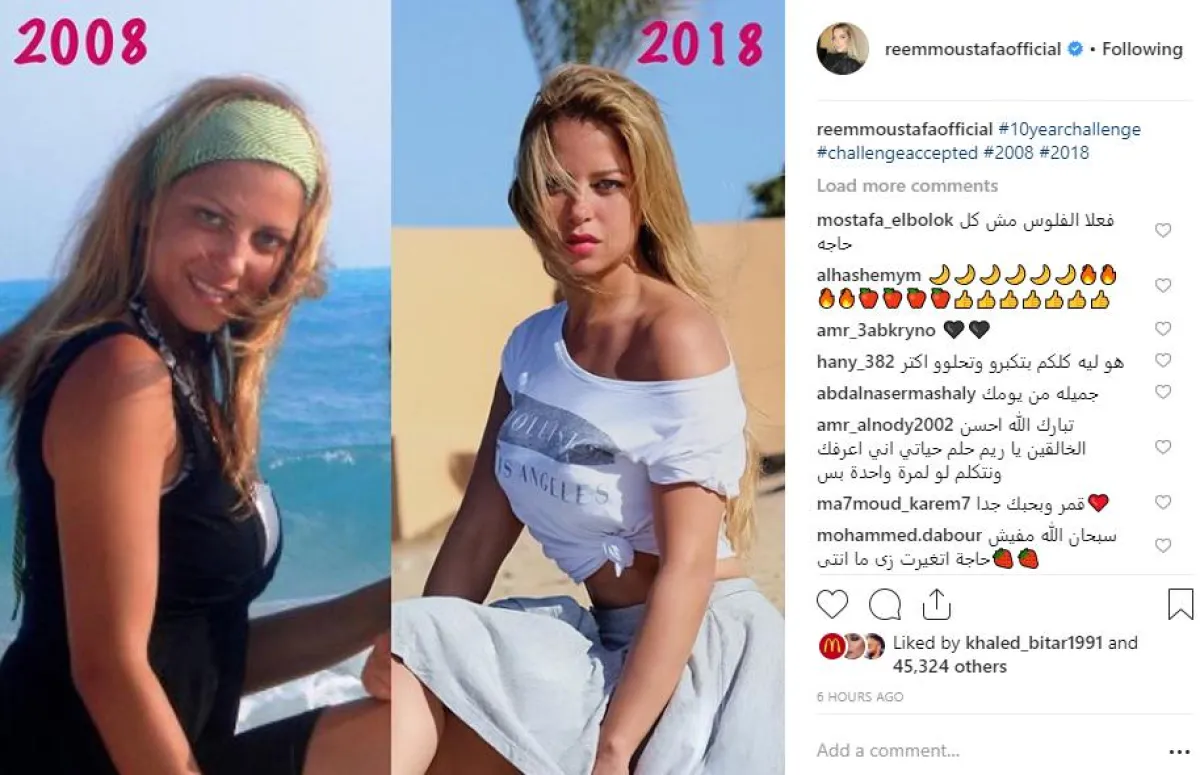The width and height of the screenshot is (1200, 775).
Task: Like alhashemym's emoji comment
Action: coord(1163,286)
